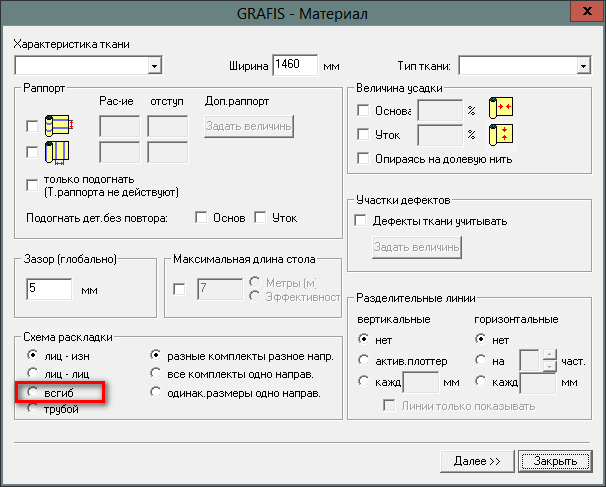606x487 pixels.
Task: Choose the трубой layout scheme option
Action: coord(34,410)
